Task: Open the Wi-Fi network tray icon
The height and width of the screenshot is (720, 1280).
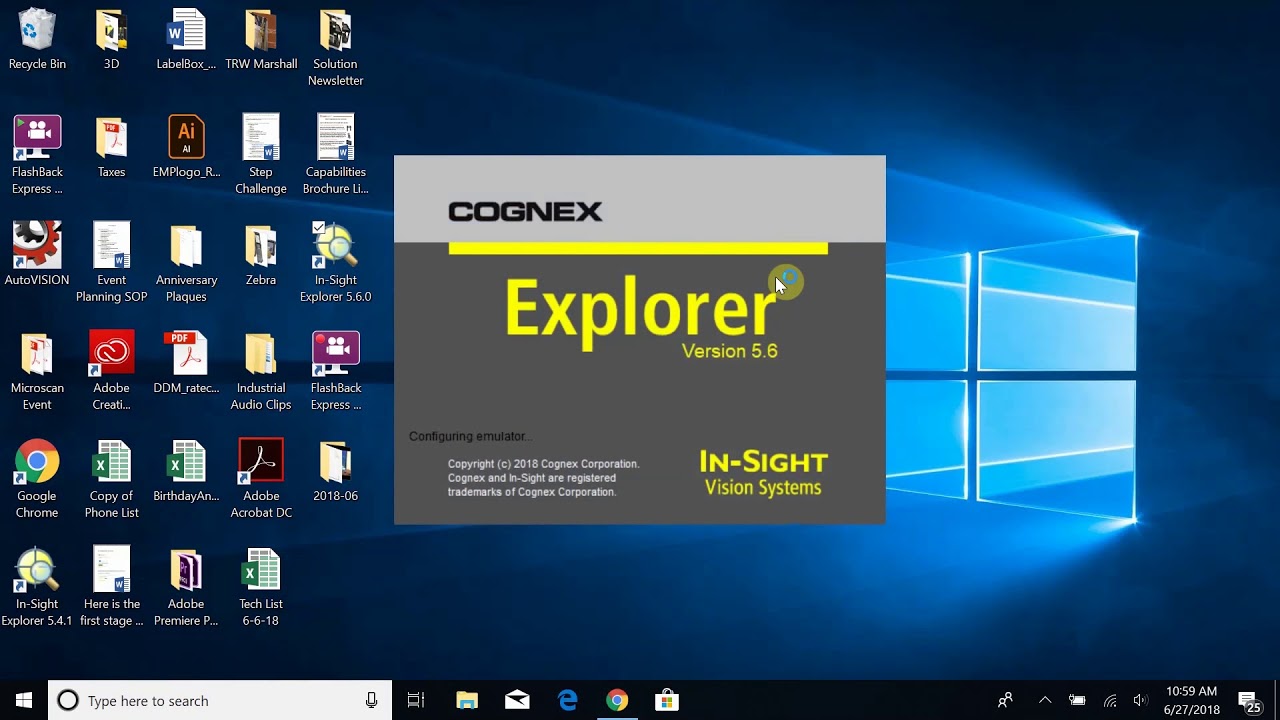Action: point(1109,700)
